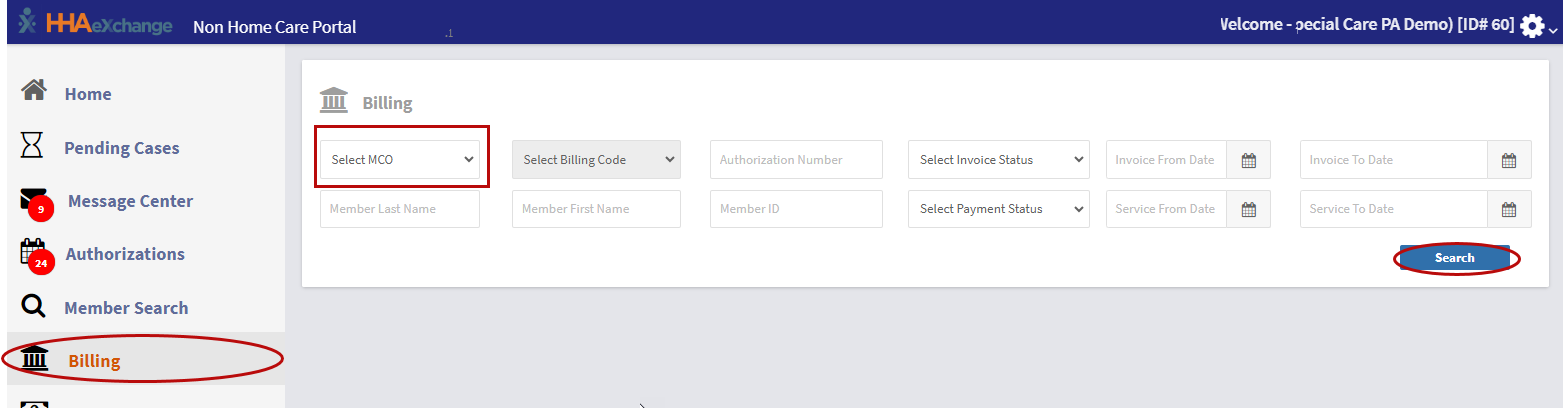
Task: Click the Billing bank icon in sidebar
Action: 34,359
